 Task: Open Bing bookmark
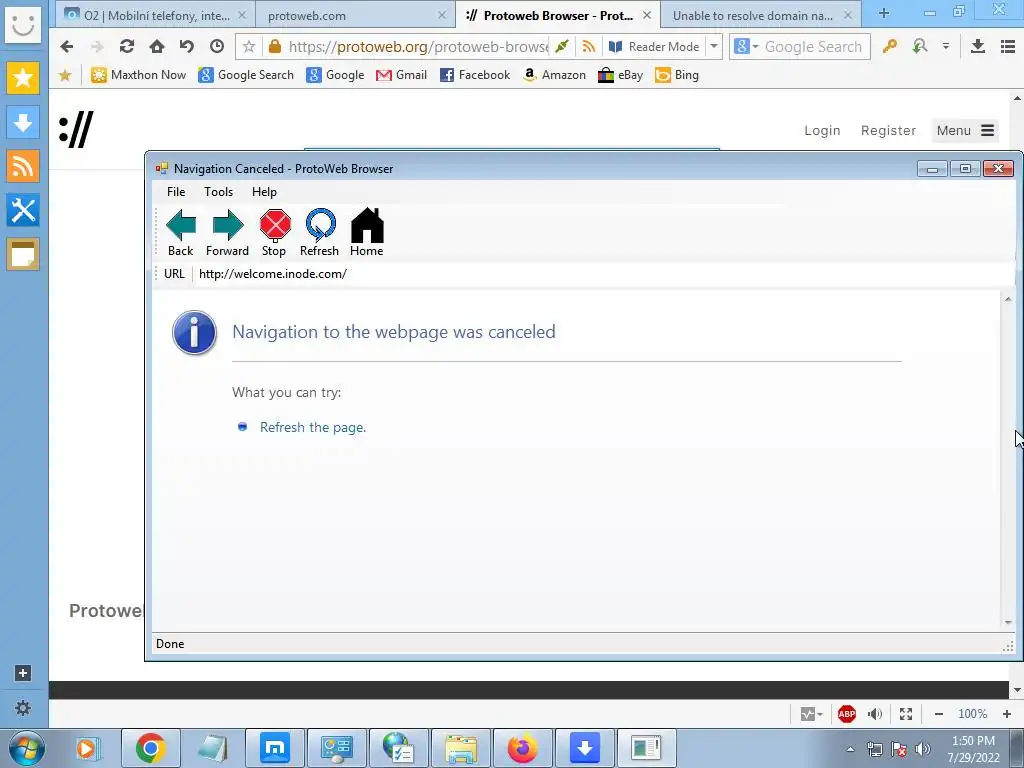point(677,75)
